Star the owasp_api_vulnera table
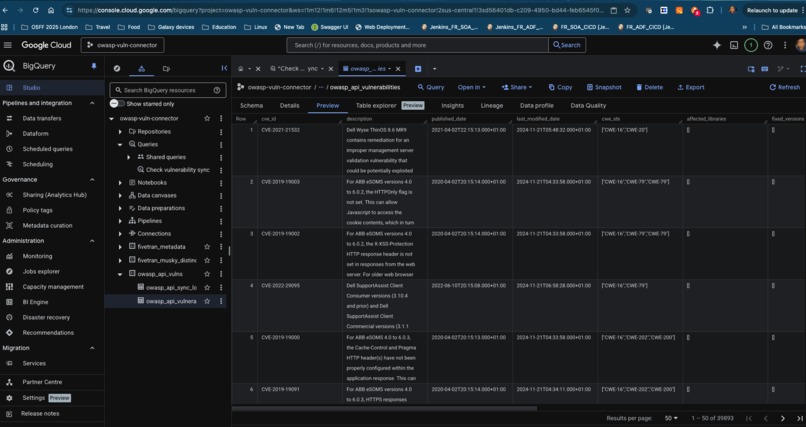The height and width of the screenshot is (427, 806). pos(207,301)
